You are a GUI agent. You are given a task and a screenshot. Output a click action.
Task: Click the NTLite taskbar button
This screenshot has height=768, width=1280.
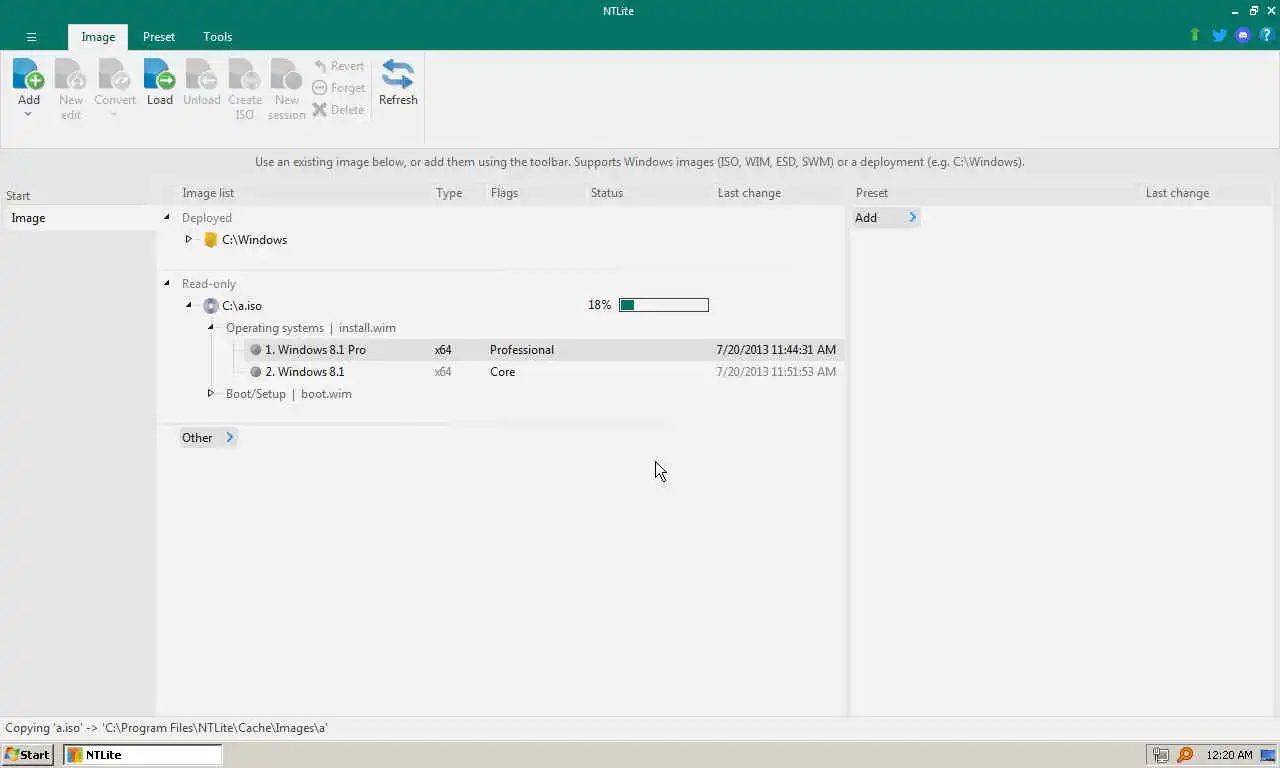tap(142, 755)
